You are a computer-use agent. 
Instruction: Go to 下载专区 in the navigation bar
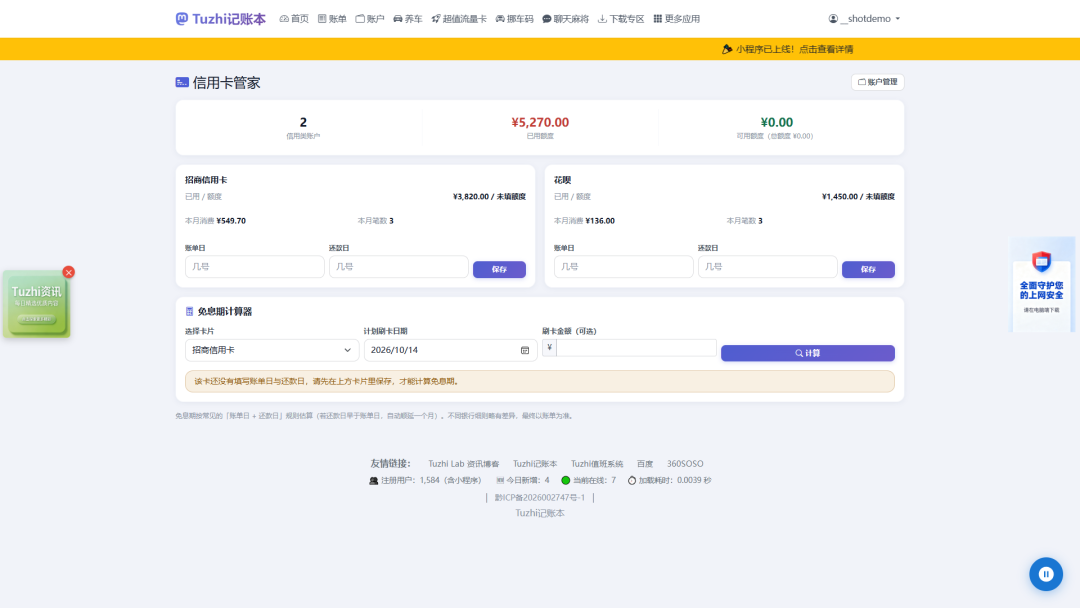click(x=621, y=19)
